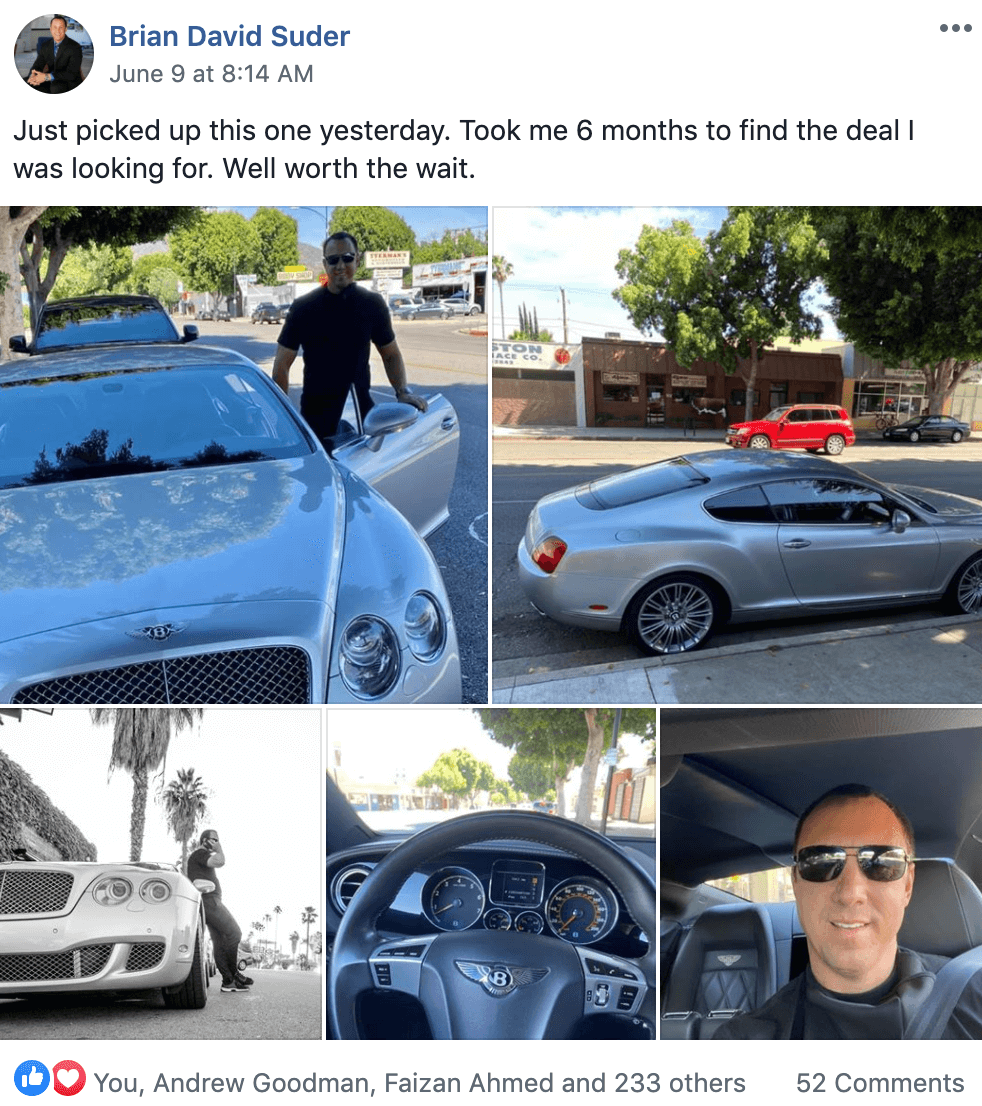This screenshot has height=1106, width=982.
Task: Click the red SUV parked across the street
Action: tap(791, 427)
